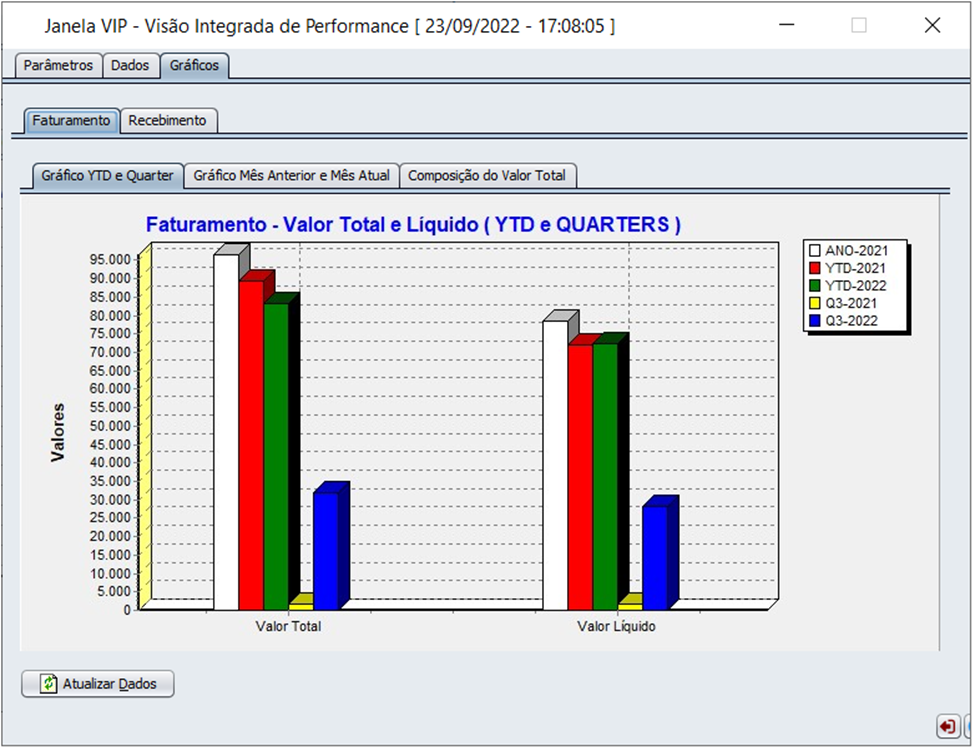975x750 pixels.
Task: View the Composição do Valor Total tab
Action: click(487, 175)
